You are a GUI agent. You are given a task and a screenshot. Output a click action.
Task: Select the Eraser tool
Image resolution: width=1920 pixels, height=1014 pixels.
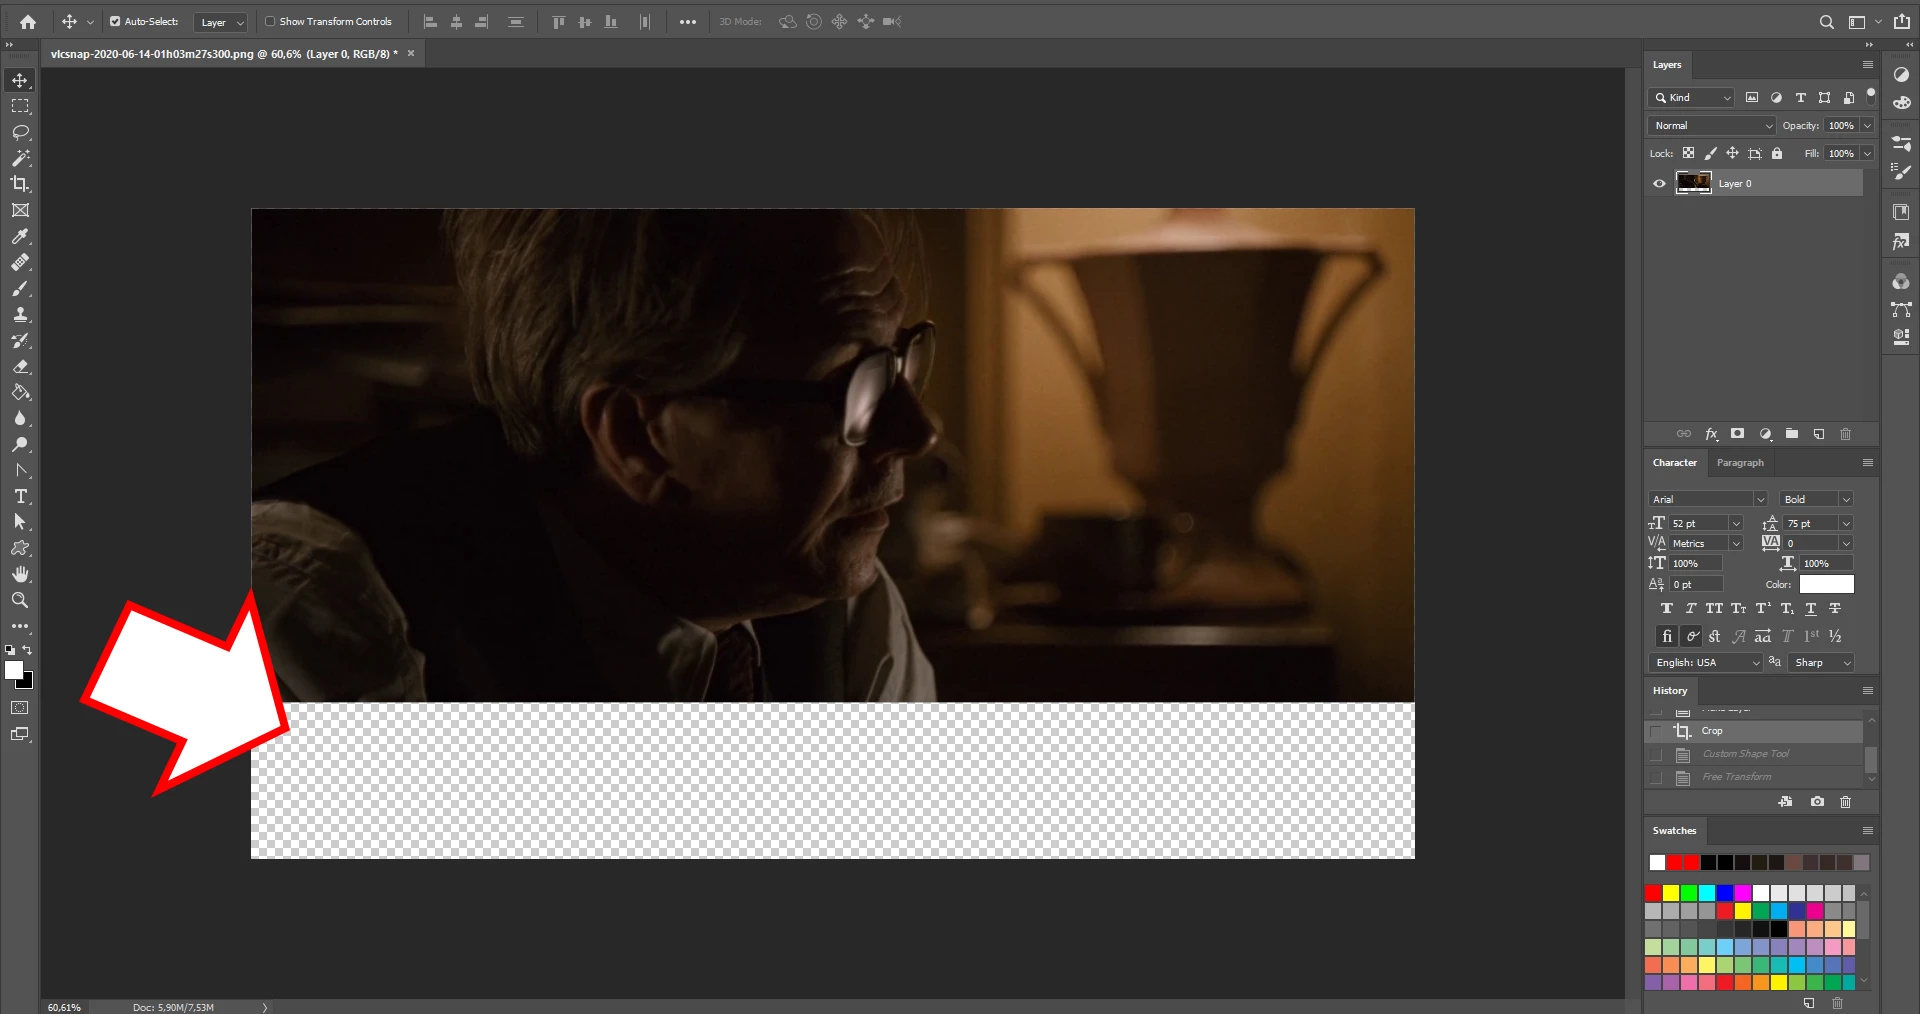click(x=20, y=366)
